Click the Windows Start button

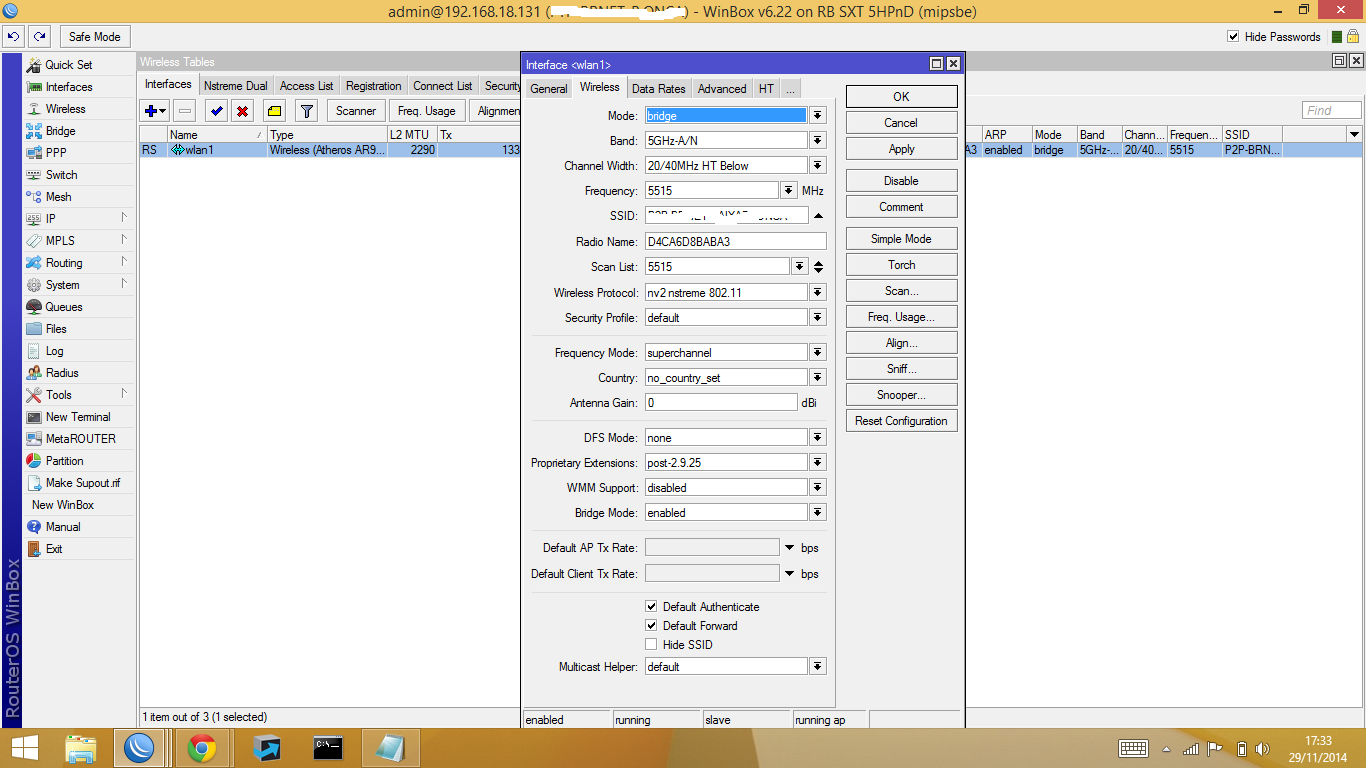[24, 748]
